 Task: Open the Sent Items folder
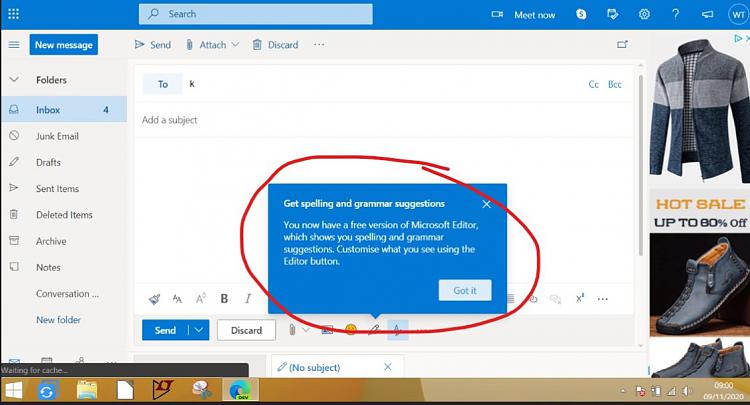(x=64, y=189)
